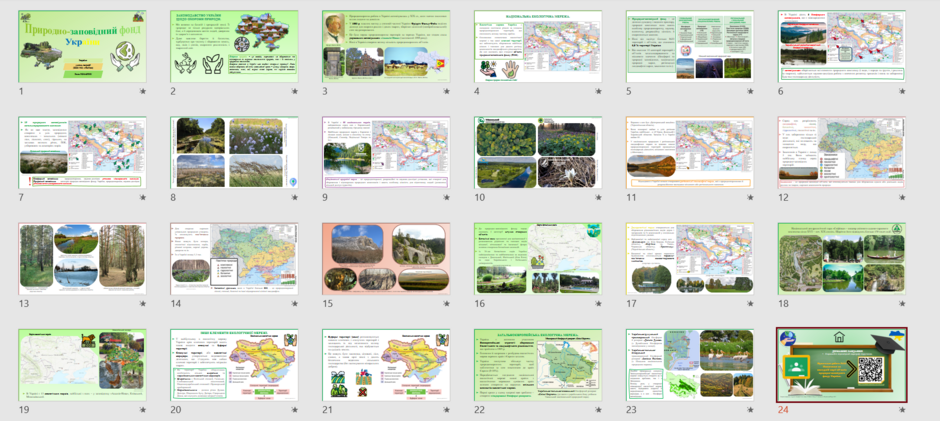Click the transition star icon under slide 7
This screenshot has height=421, width=940.
[143, 197]
